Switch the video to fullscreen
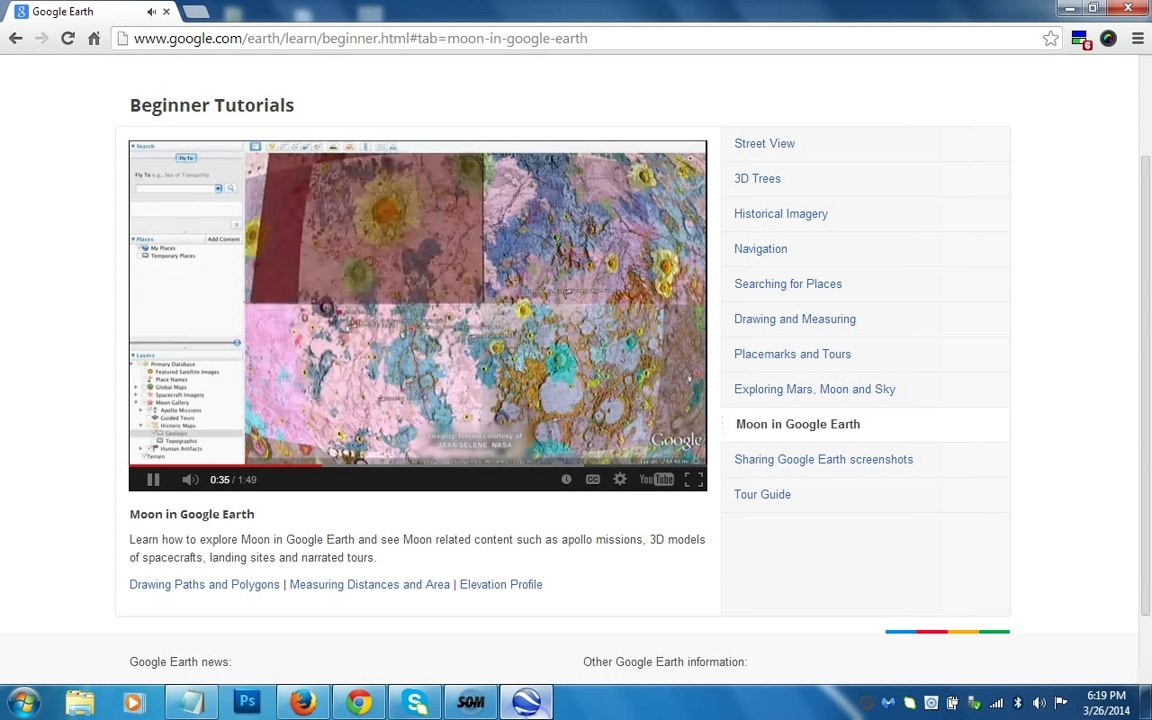This screenshot has width=1152, height=720. [694, 480]
